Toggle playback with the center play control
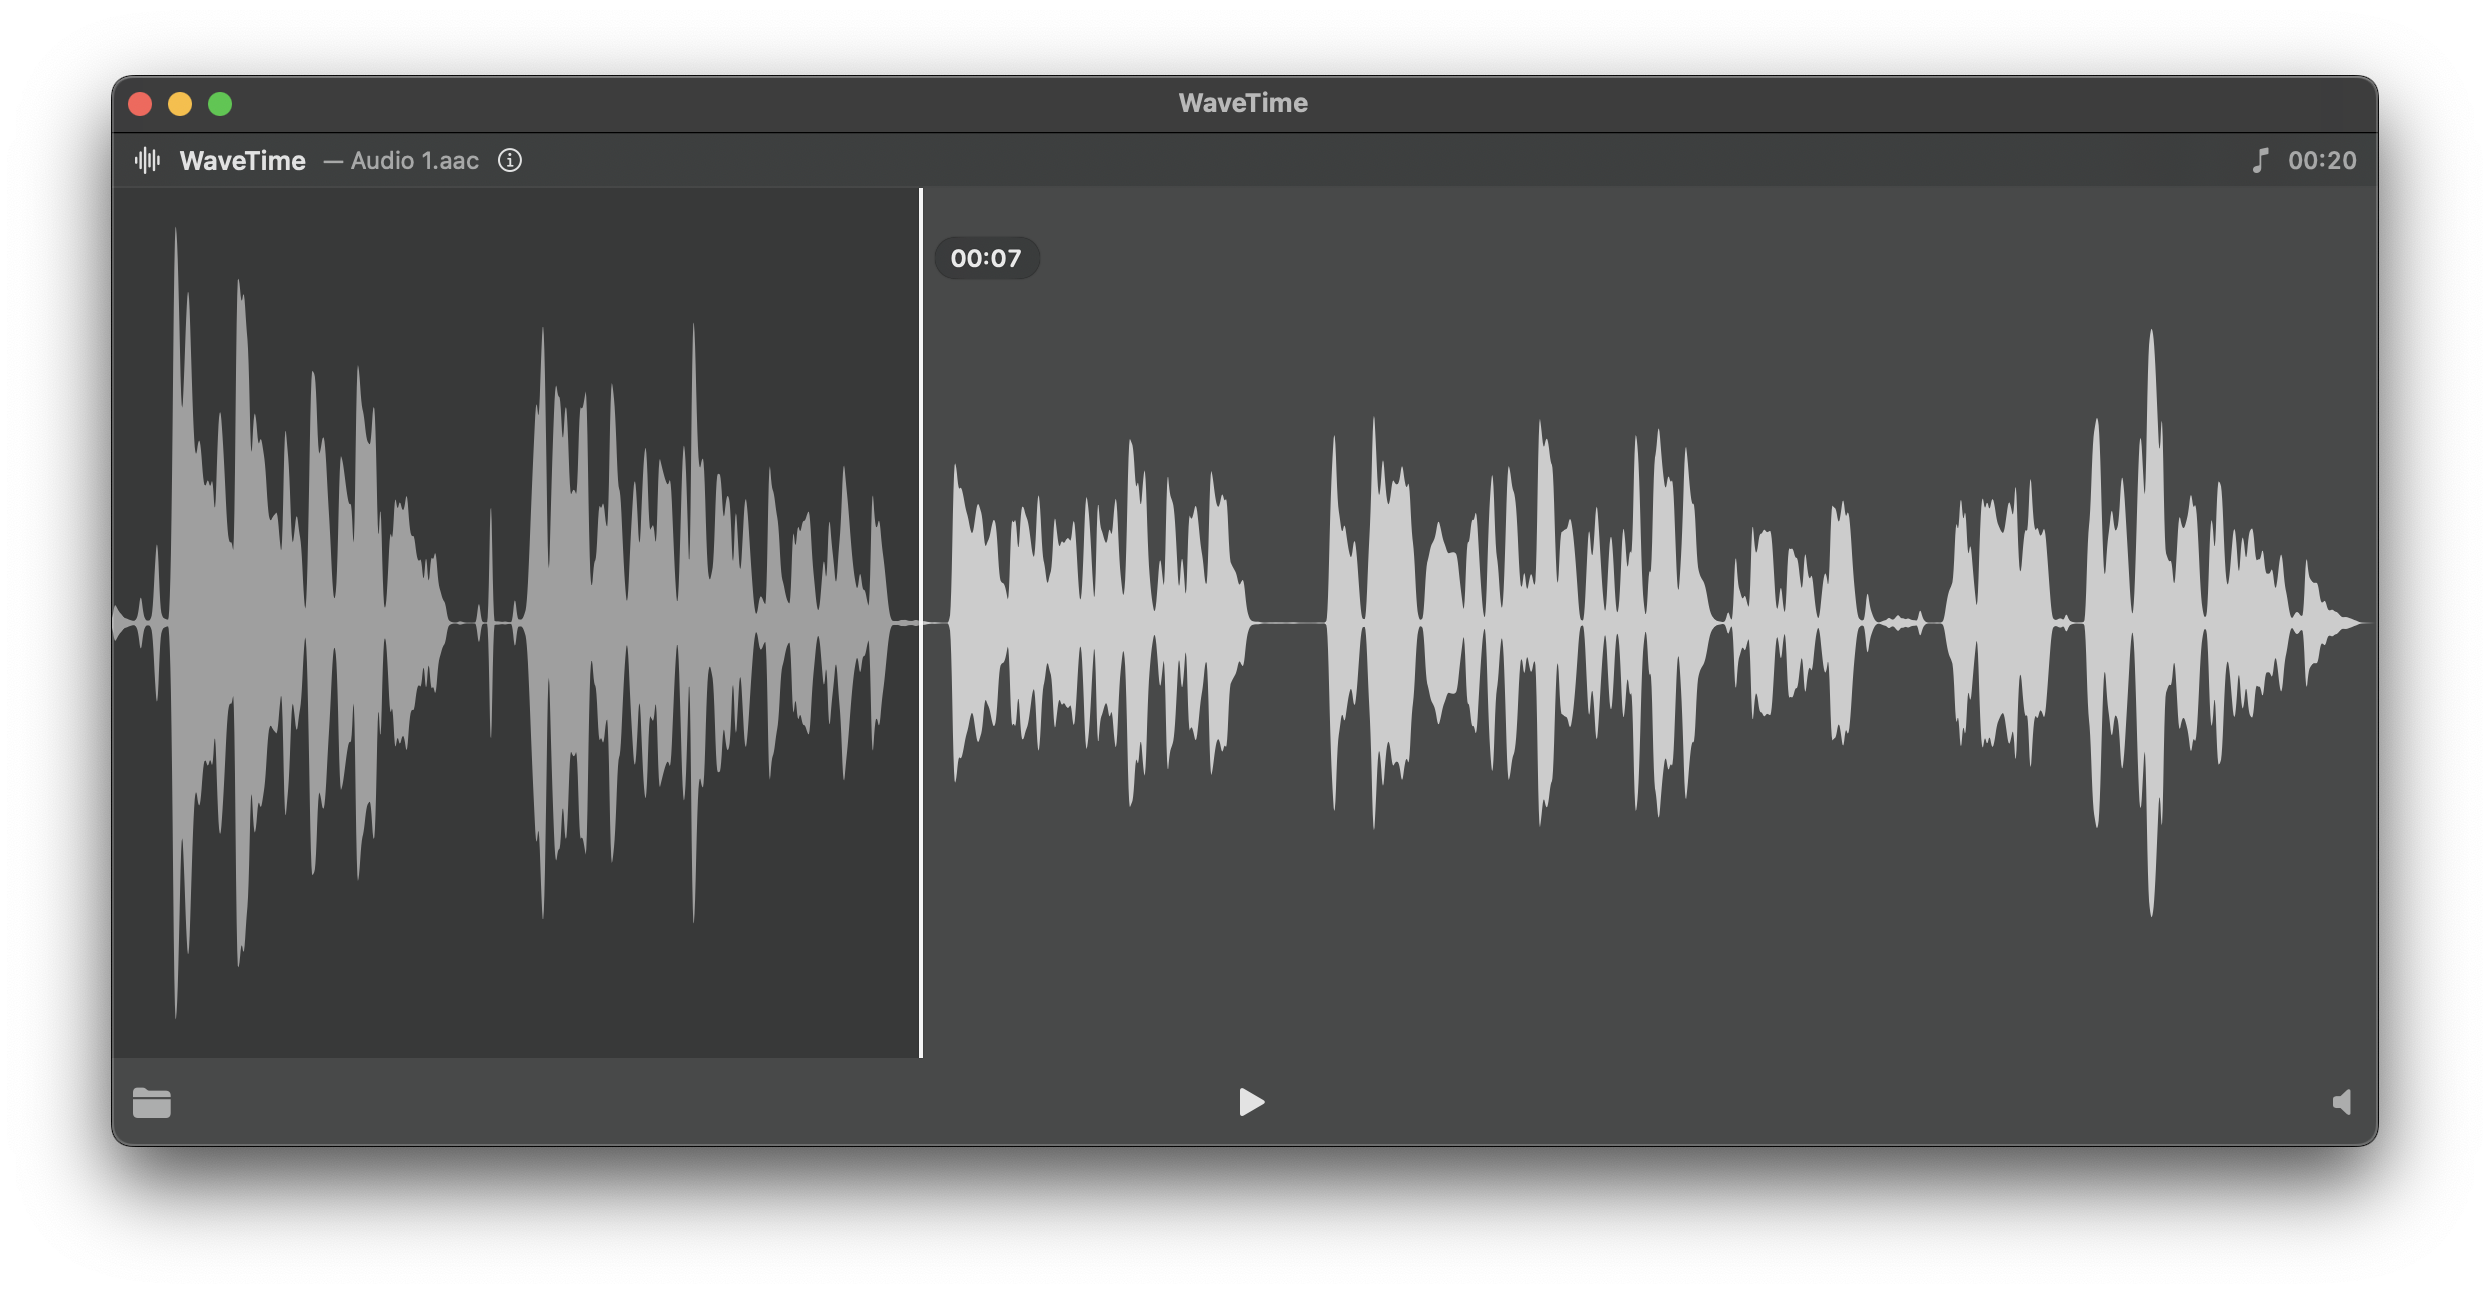This screenshot has height=1294, width=2490. pos(1251,1102)
